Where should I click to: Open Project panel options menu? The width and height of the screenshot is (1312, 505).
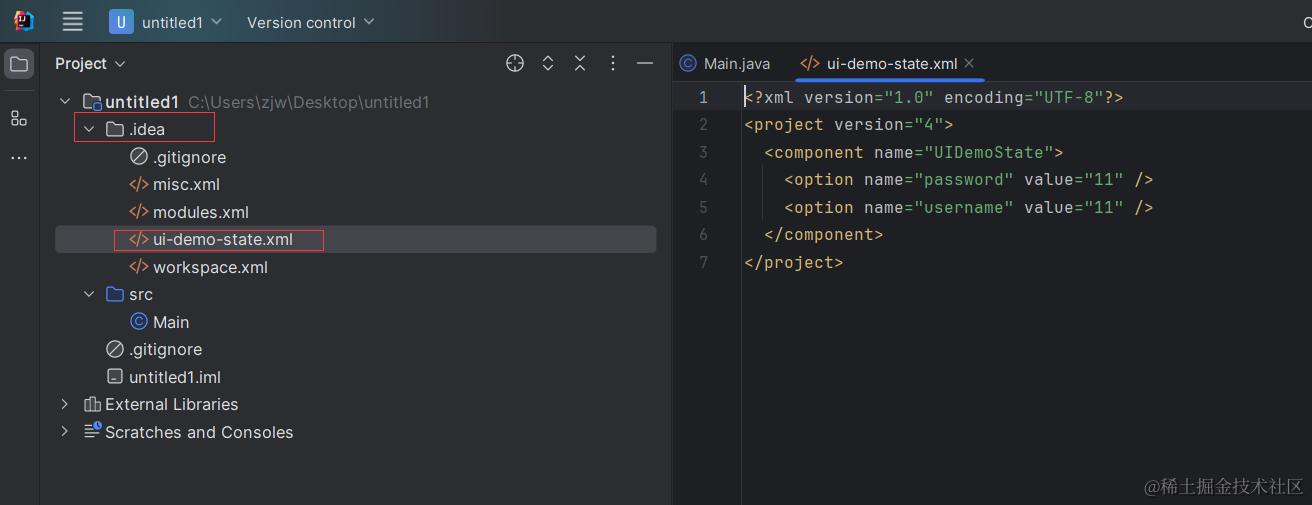(x=613, y=63)
